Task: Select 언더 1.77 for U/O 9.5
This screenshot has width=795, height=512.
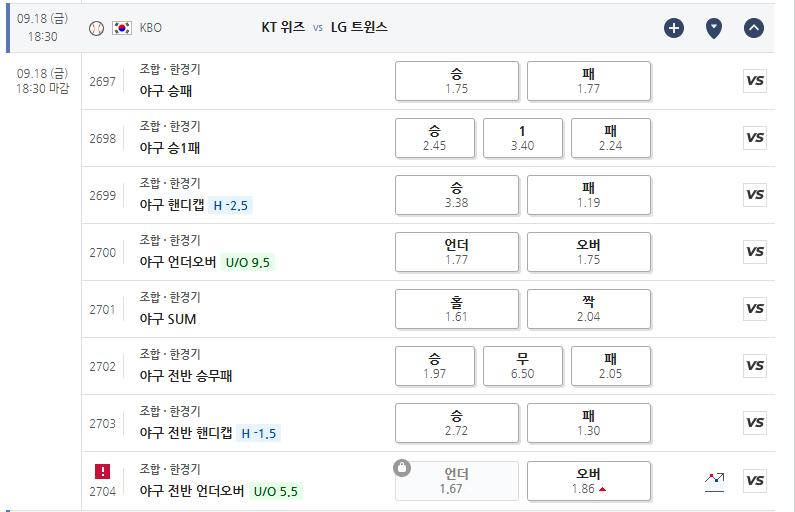Action: [x=457, y=252]
